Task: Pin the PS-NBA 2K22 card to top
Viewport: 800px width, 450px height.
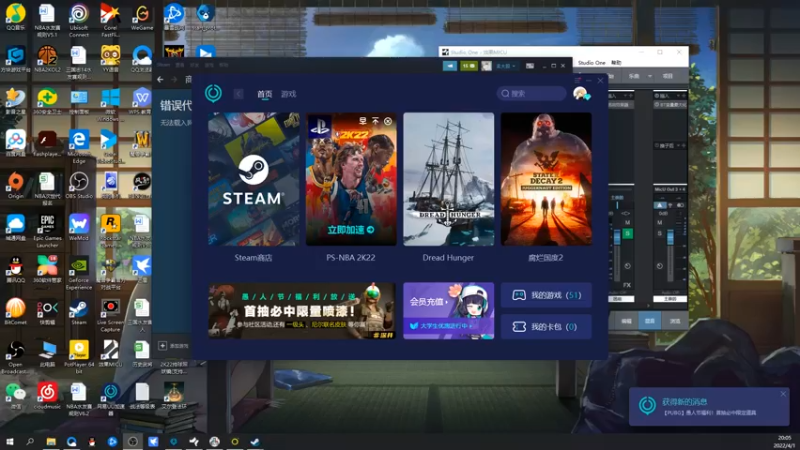Action: 375,121
